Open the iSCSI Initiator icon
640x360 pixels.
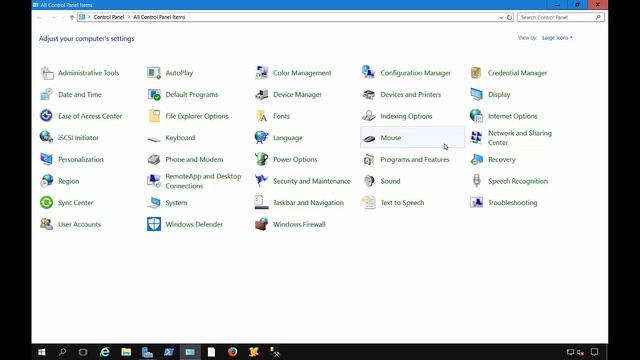(x=47, y=137)
